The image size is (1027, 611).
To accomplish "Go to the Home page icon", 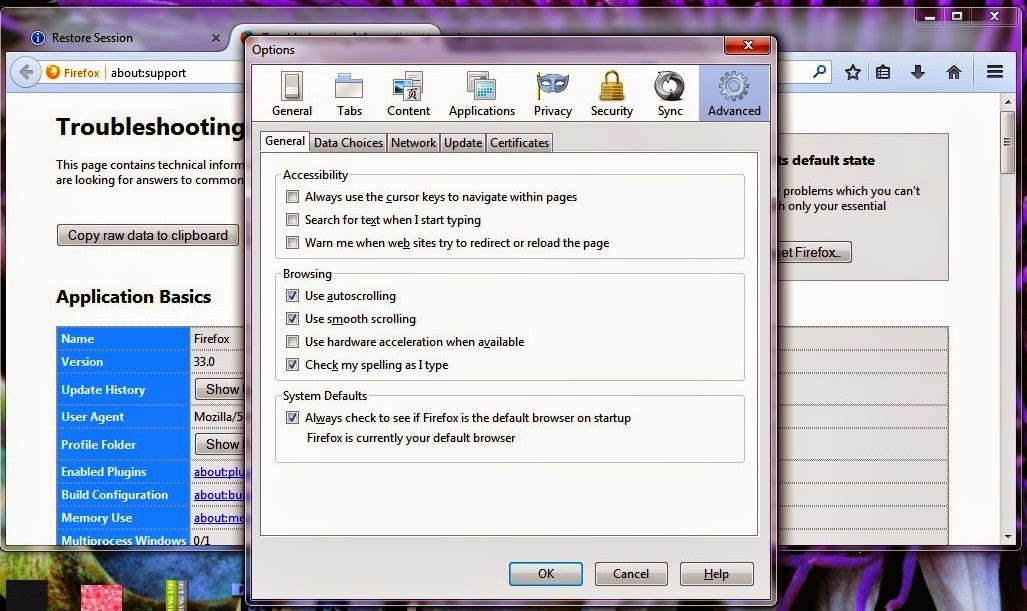I will click(x=954, y=72).
